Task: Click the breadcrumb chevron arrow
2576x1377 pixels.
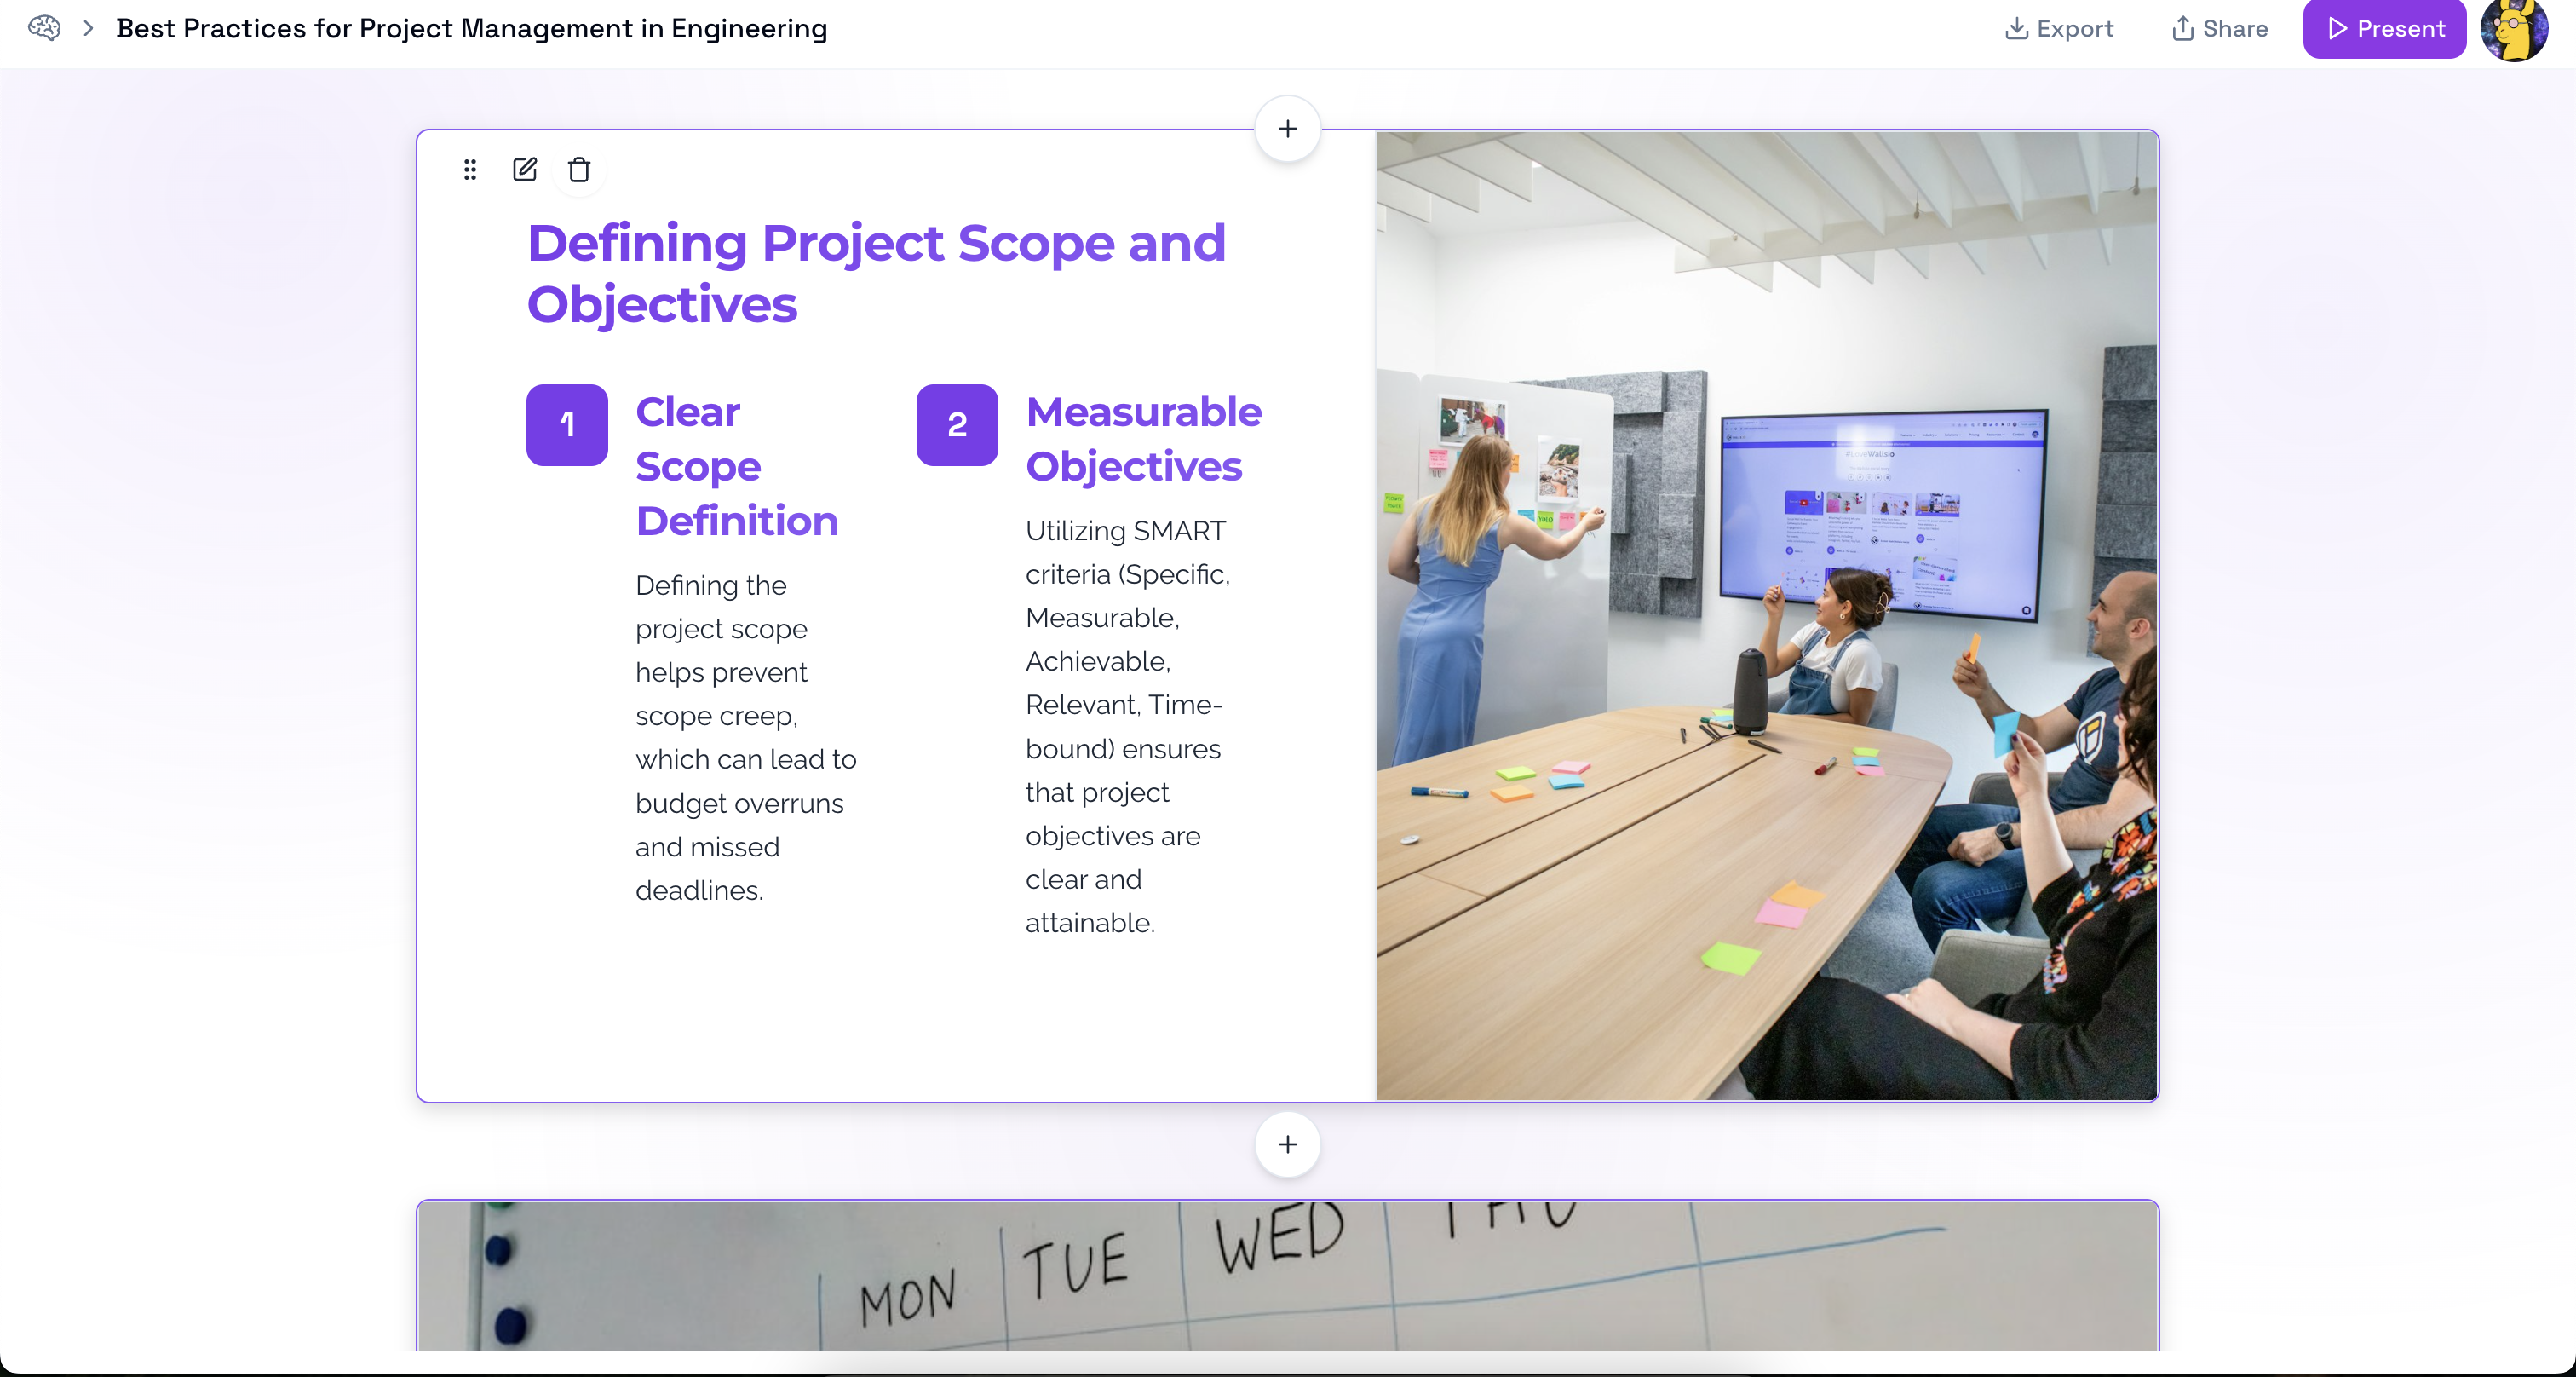Action: [x=88, y=28]
